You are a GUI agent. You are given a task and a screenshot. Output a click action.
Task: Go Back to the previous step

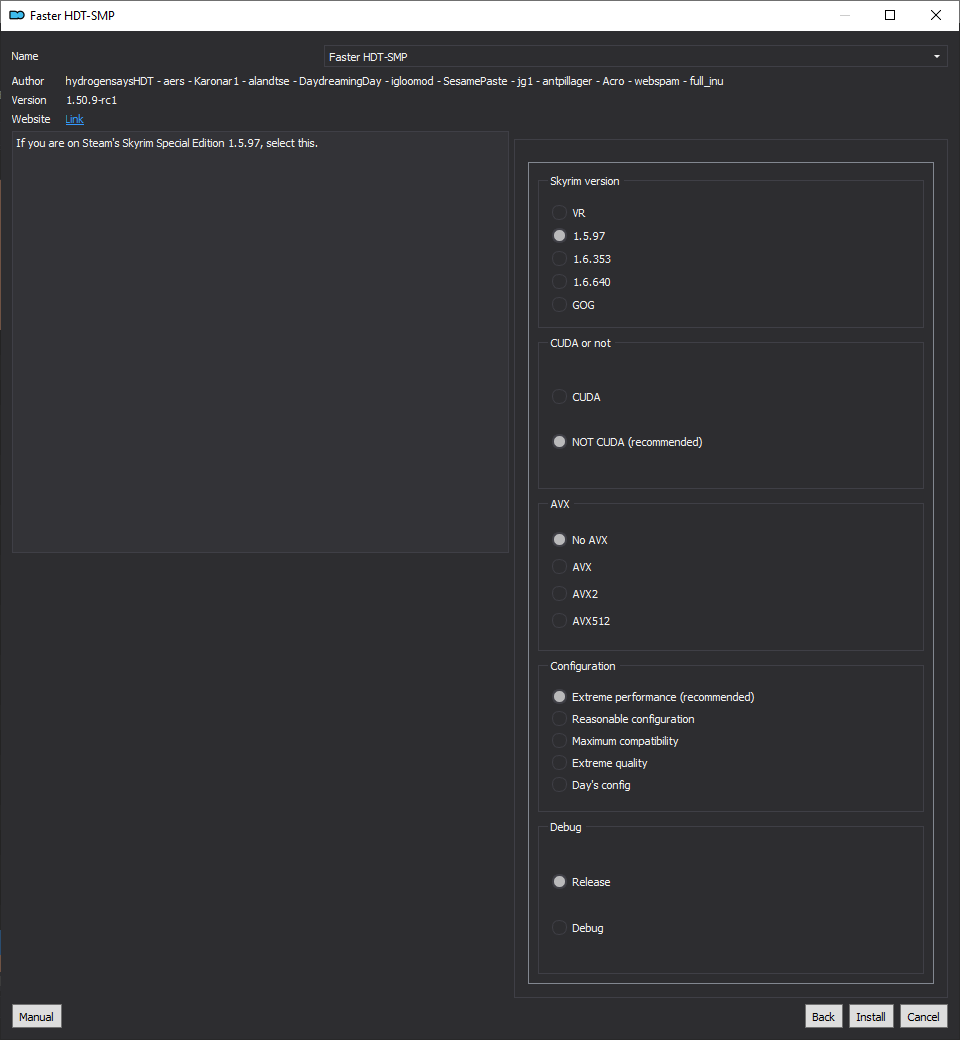pos(823,1017)
